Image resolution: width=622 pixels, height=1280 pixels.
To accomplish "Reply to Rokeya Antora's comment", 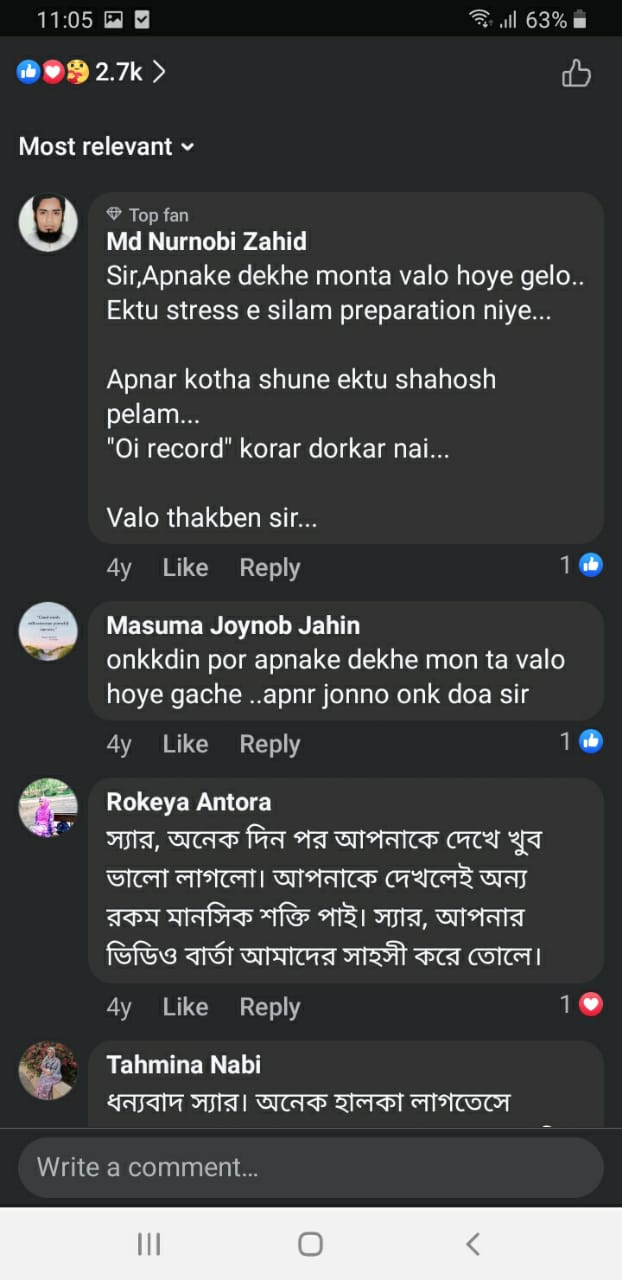I will coord(269,1007).
